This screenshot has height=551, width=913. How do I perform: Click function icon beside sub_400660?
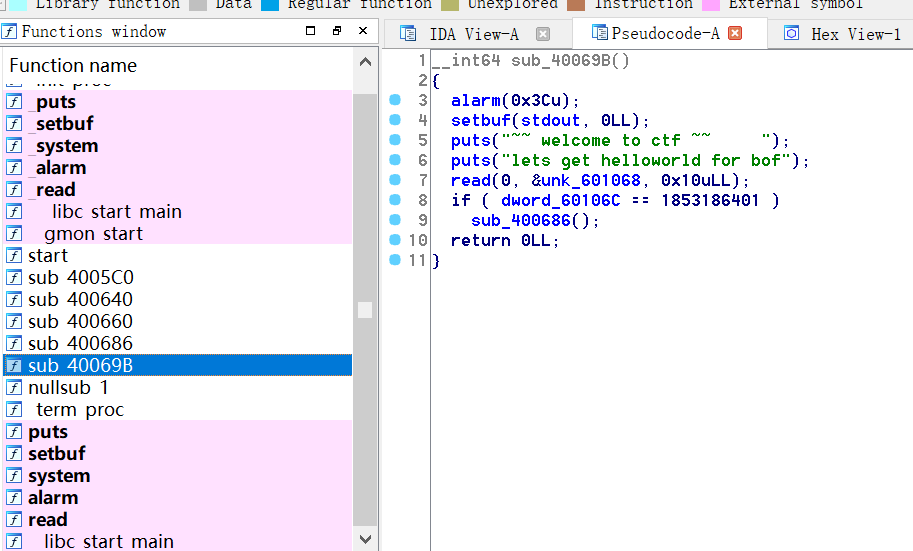[x=14, y=322]
